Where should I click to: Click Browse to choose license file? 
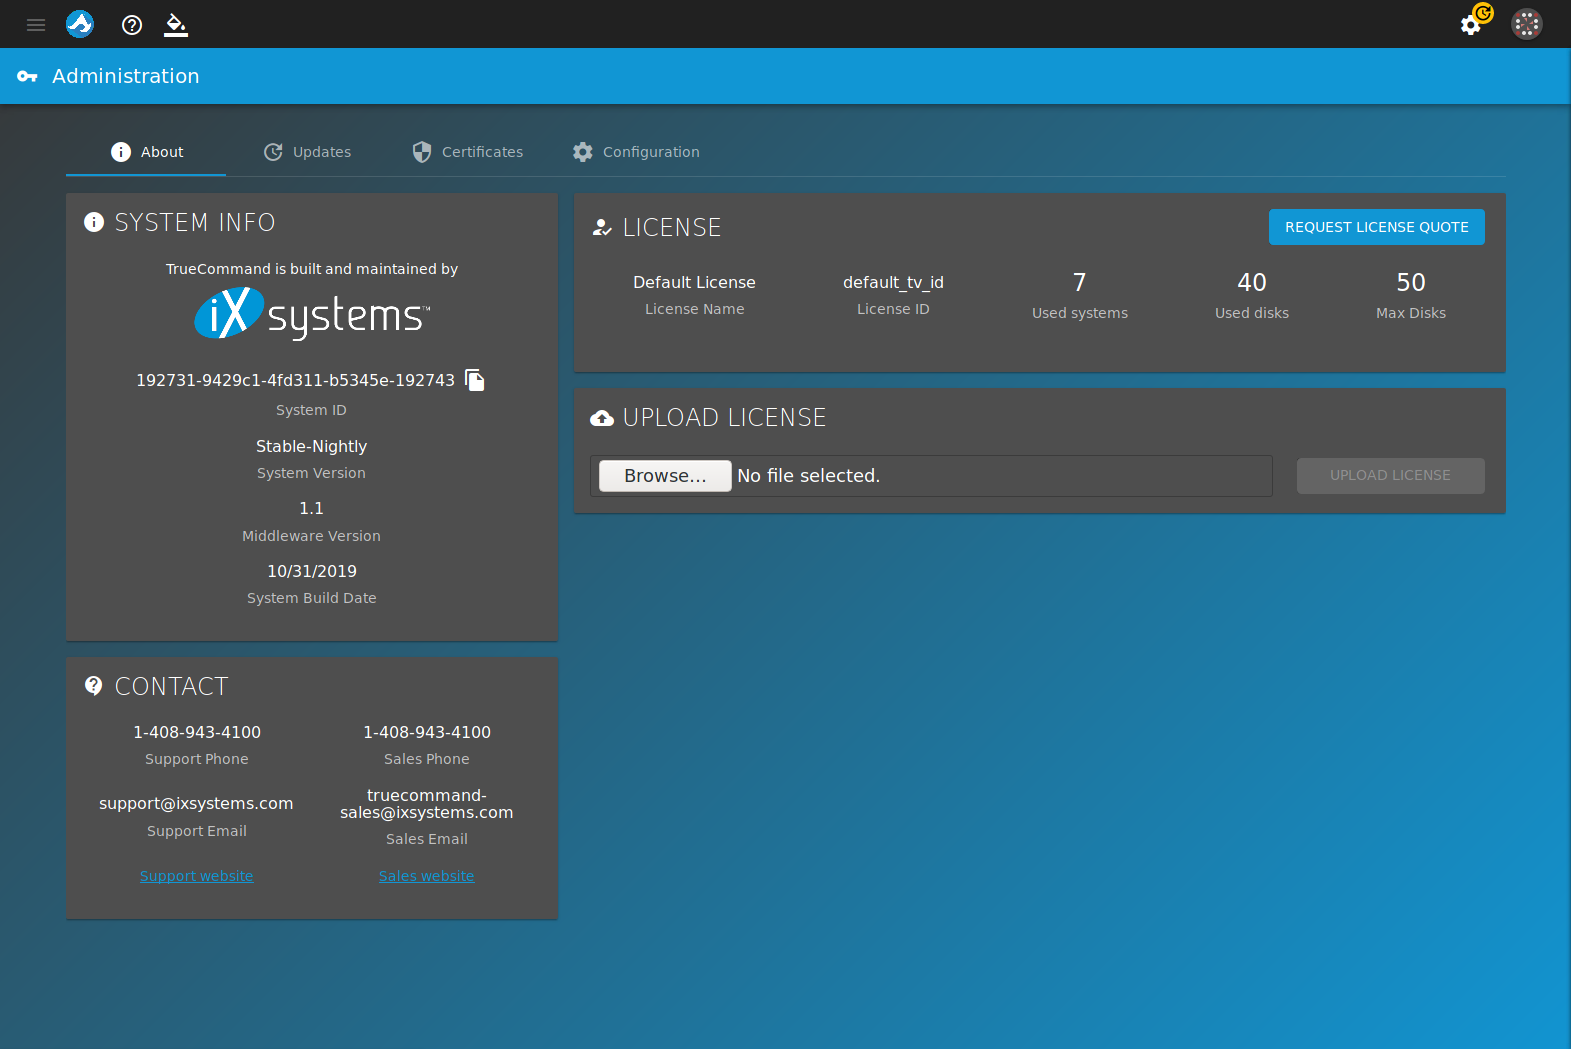(x=665, y=476)
